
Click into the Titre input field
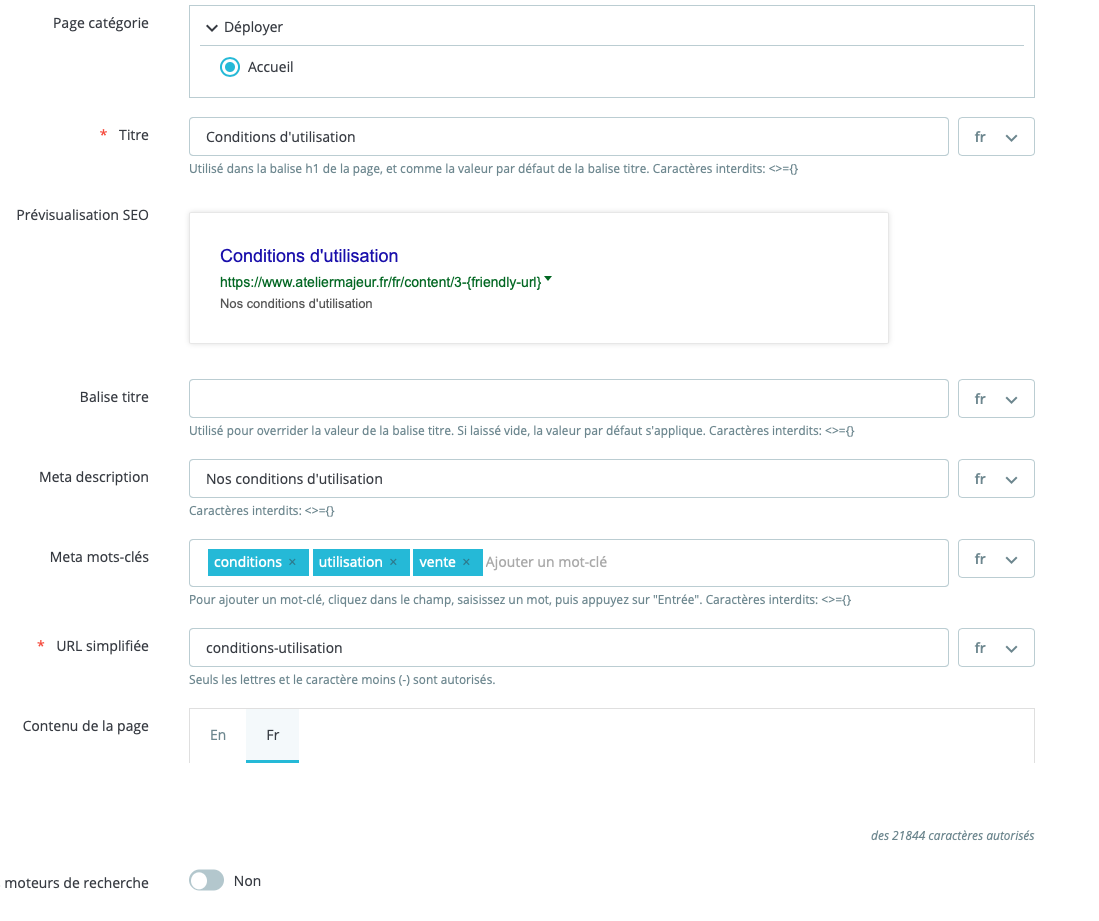pos(568,137)
